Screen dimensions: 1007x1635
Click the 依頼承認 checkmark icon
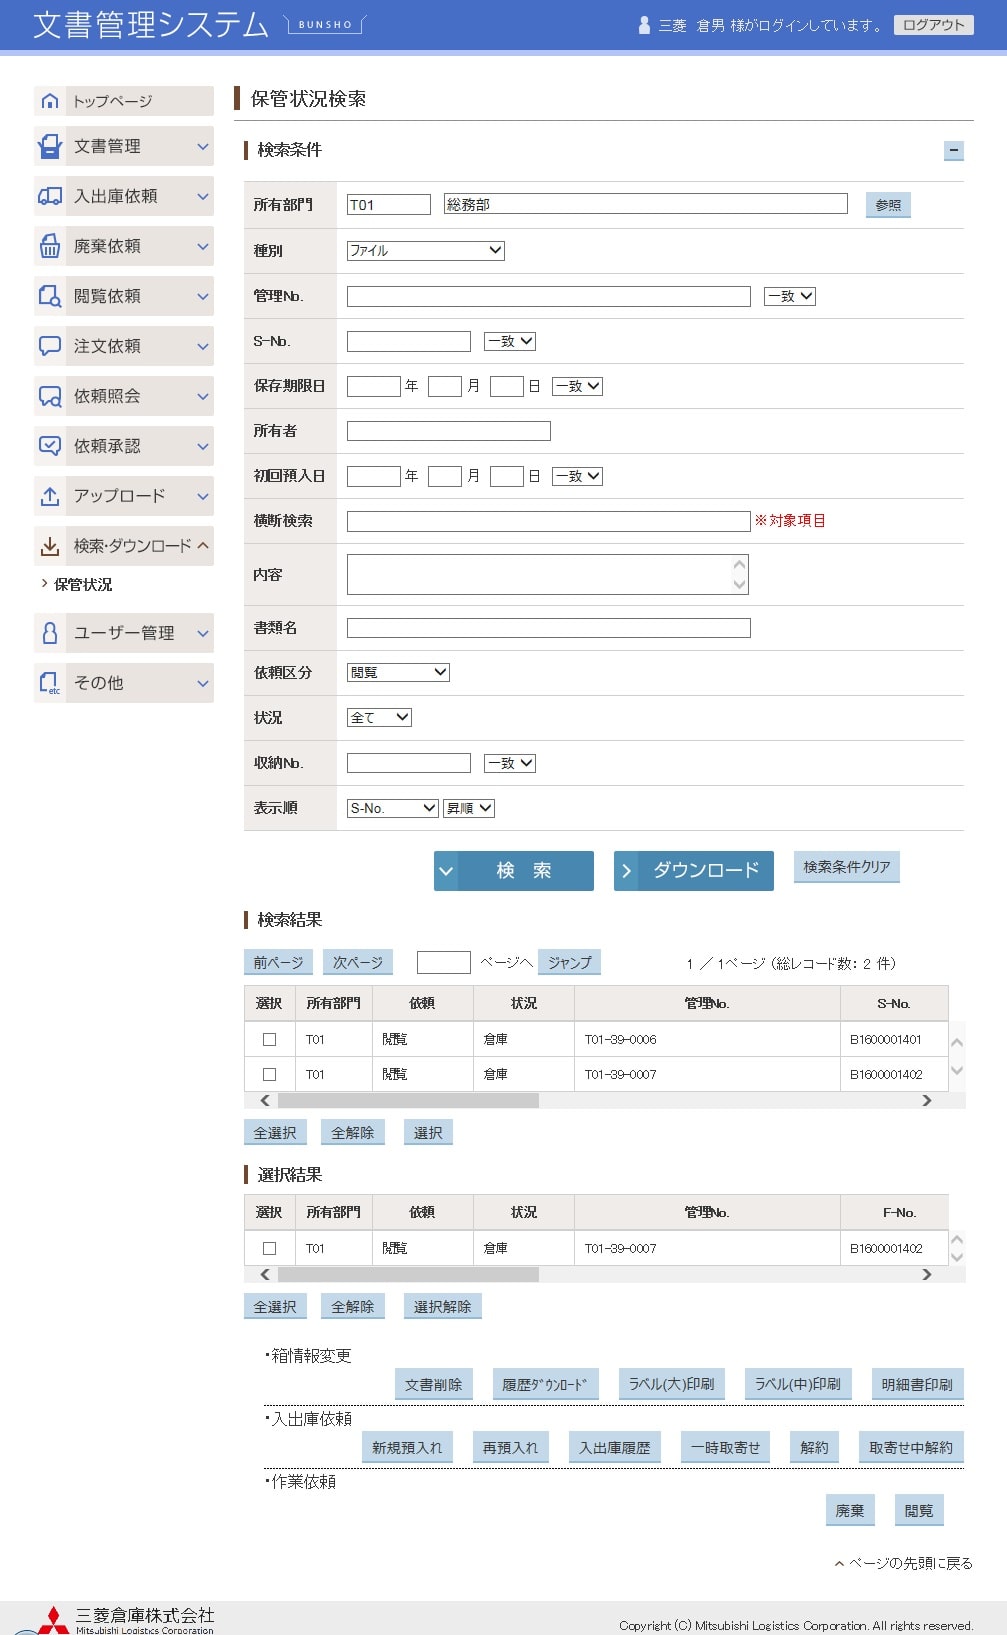coord(50,446)
